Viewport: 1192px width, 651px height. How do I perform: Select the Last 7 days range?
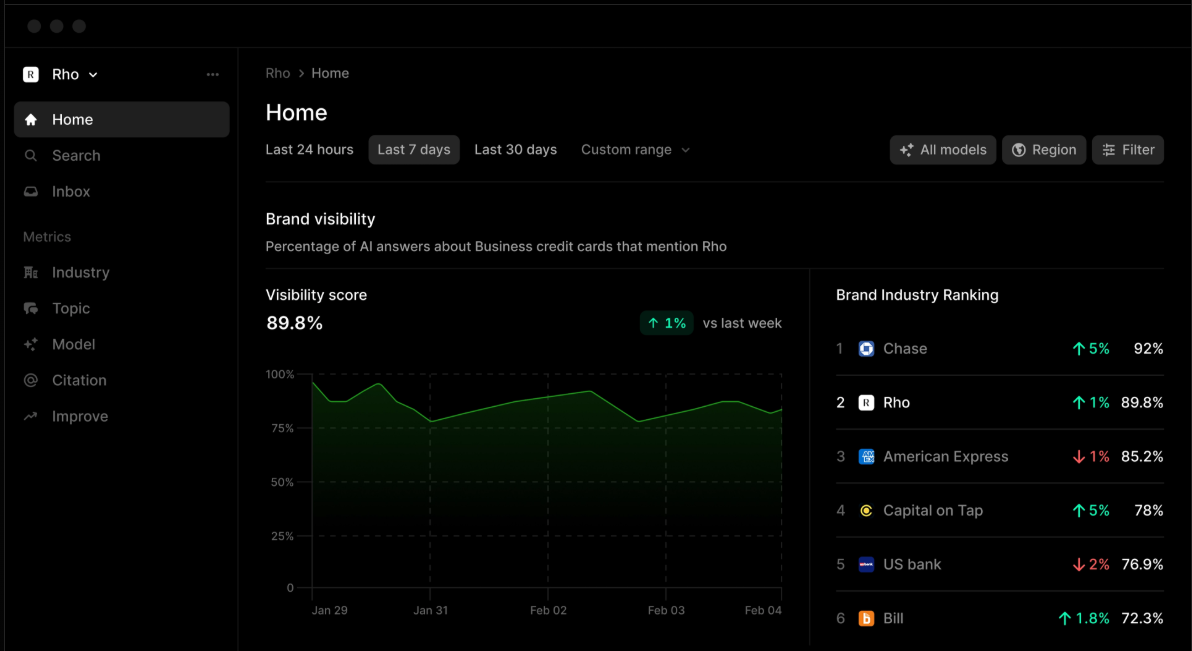point(414,150)
